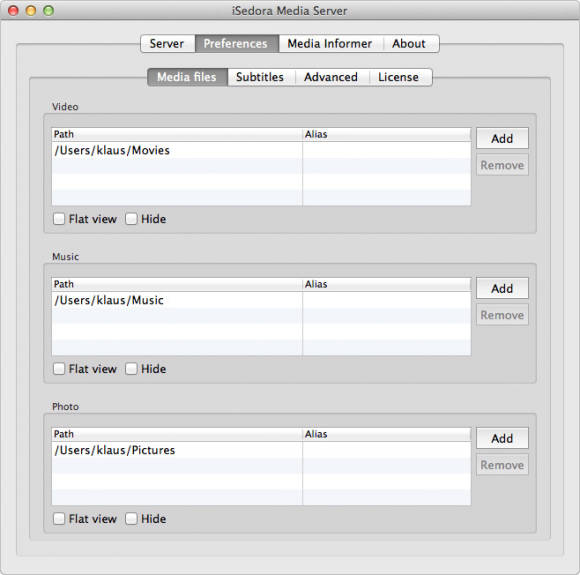Tick the Hide checkbox for Video
580x575 pixels.
131,219
